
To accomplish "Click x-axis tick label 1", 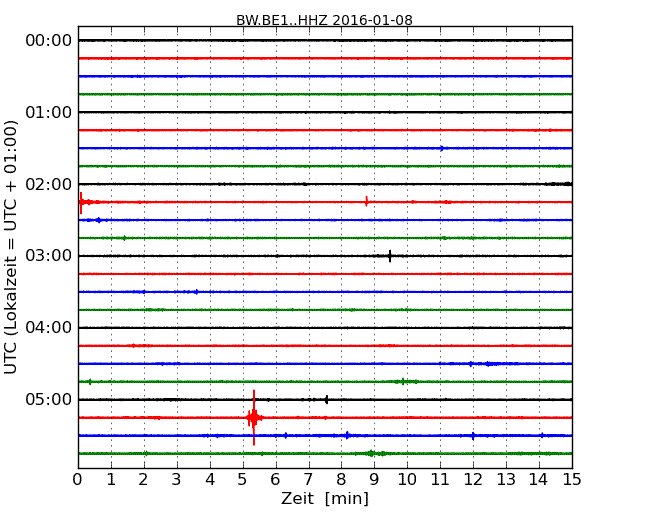I will (111, 480).
